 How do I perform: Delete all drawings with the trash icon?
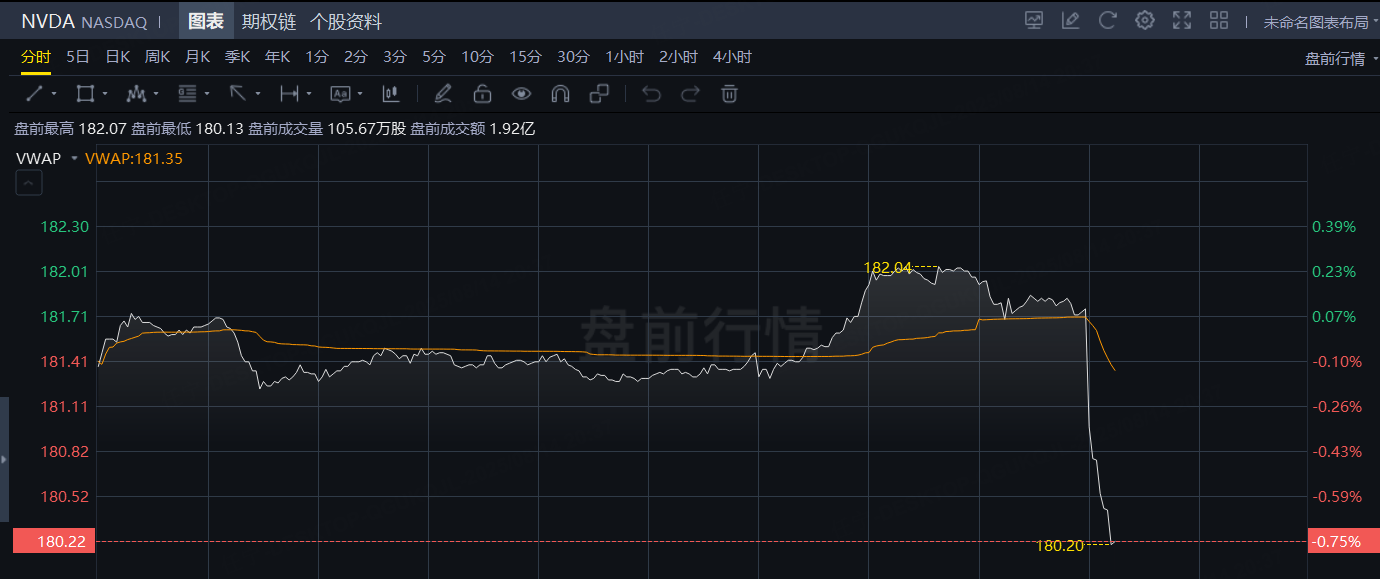[730, 94]
